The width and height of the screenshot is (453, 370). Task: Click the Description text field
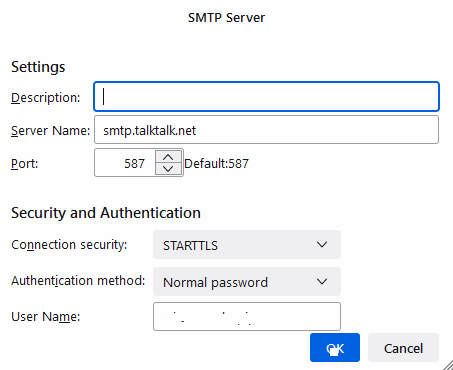(x=266, y=97)
